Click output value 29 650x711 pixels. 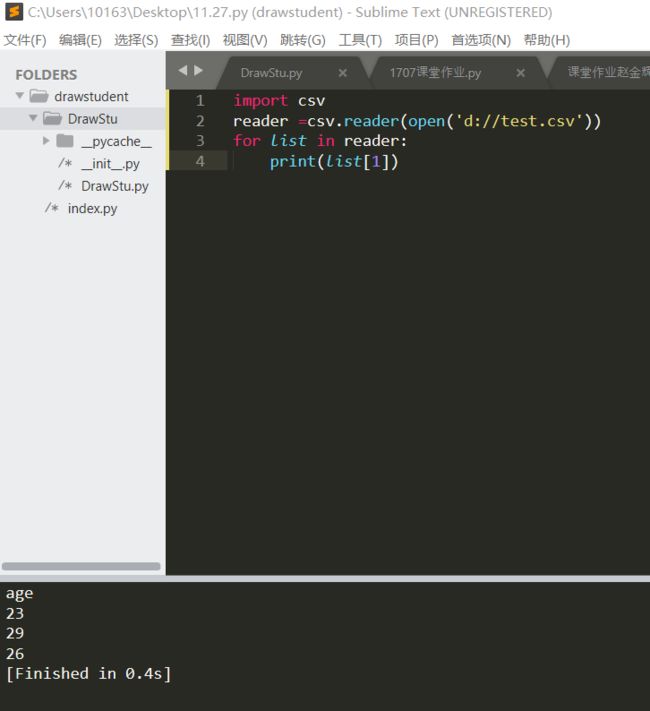click(15, 633)
